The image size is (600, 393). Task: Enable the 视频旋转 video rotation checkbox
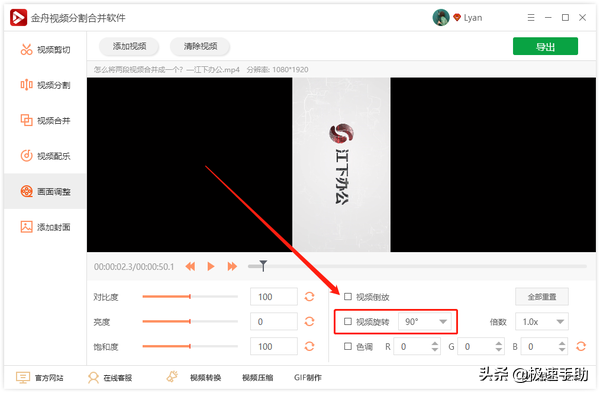348,321
